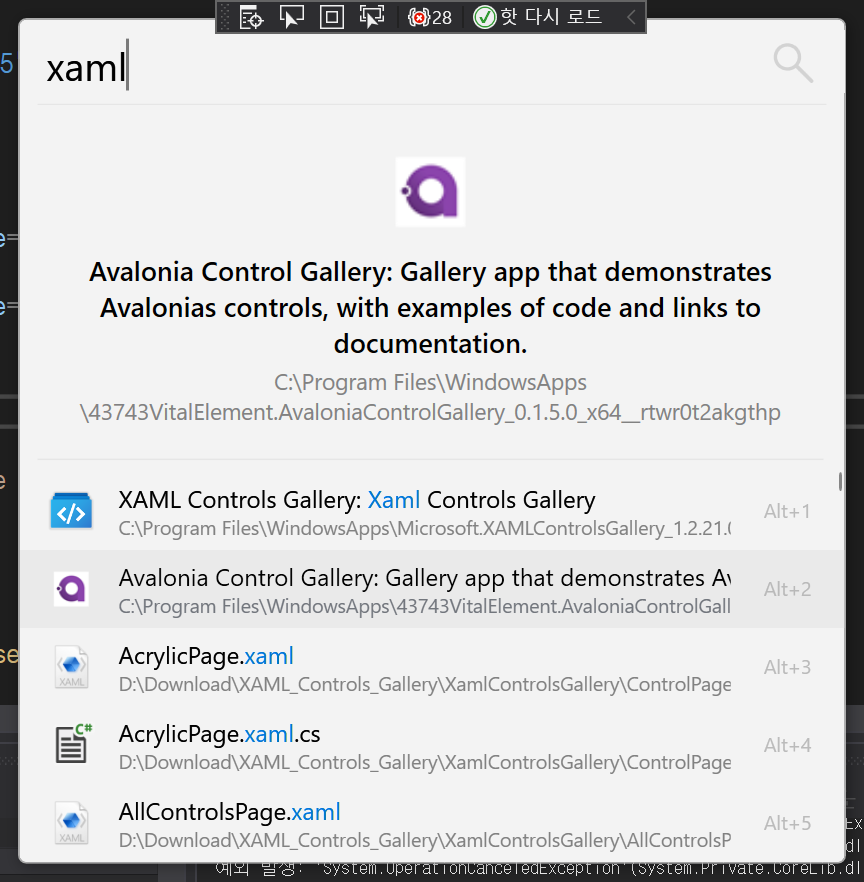Click the Microsoft.XAMLControlsGallery path text
The height and width of the screenshot is (882, 864).
[425, 529]
